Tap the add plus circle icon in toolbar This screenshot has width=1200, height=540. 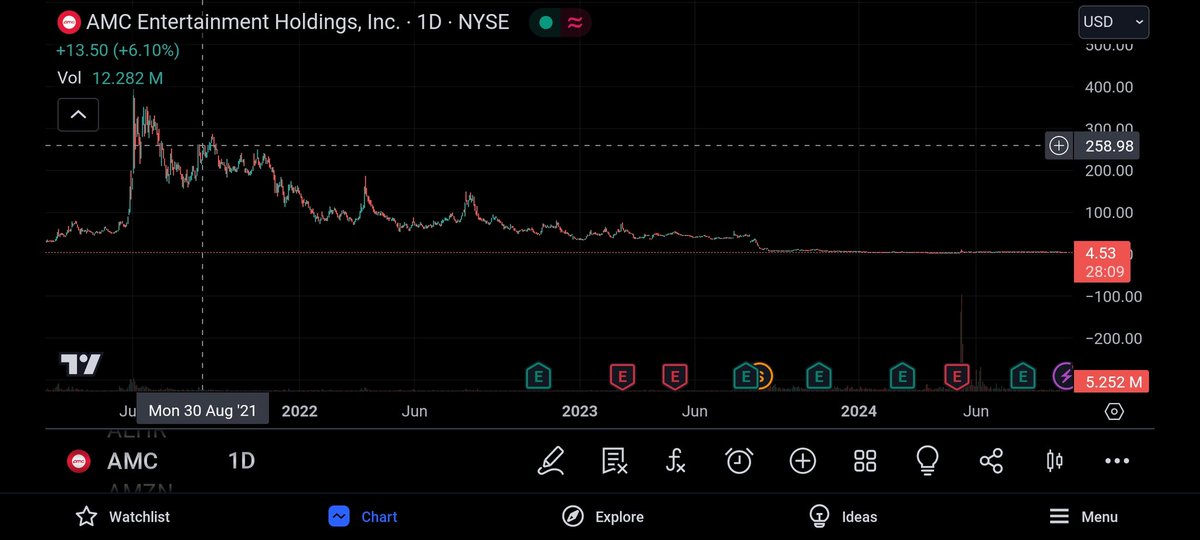coord(802,460)
